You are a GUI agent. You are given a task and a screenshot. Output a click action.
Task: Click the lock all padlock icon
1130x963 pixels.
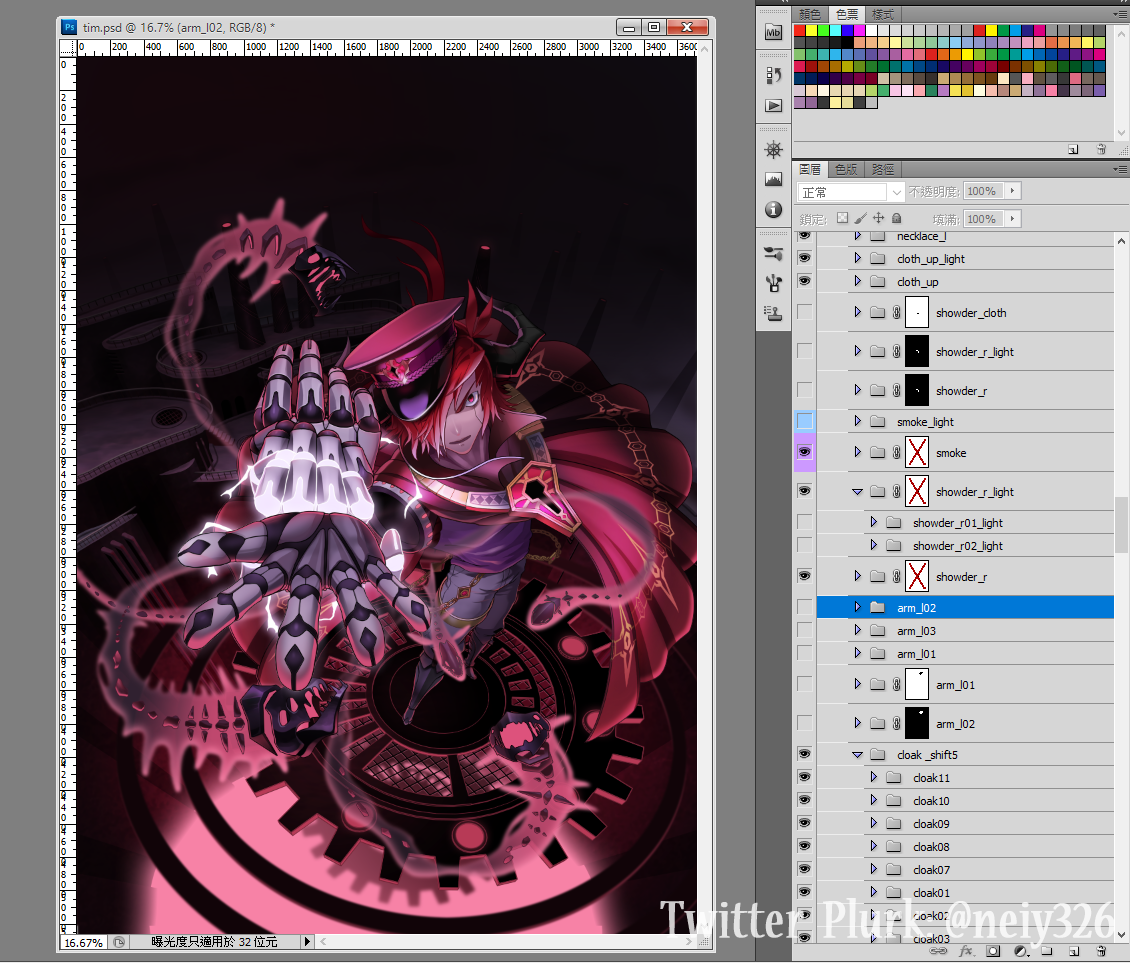[896, 218]
